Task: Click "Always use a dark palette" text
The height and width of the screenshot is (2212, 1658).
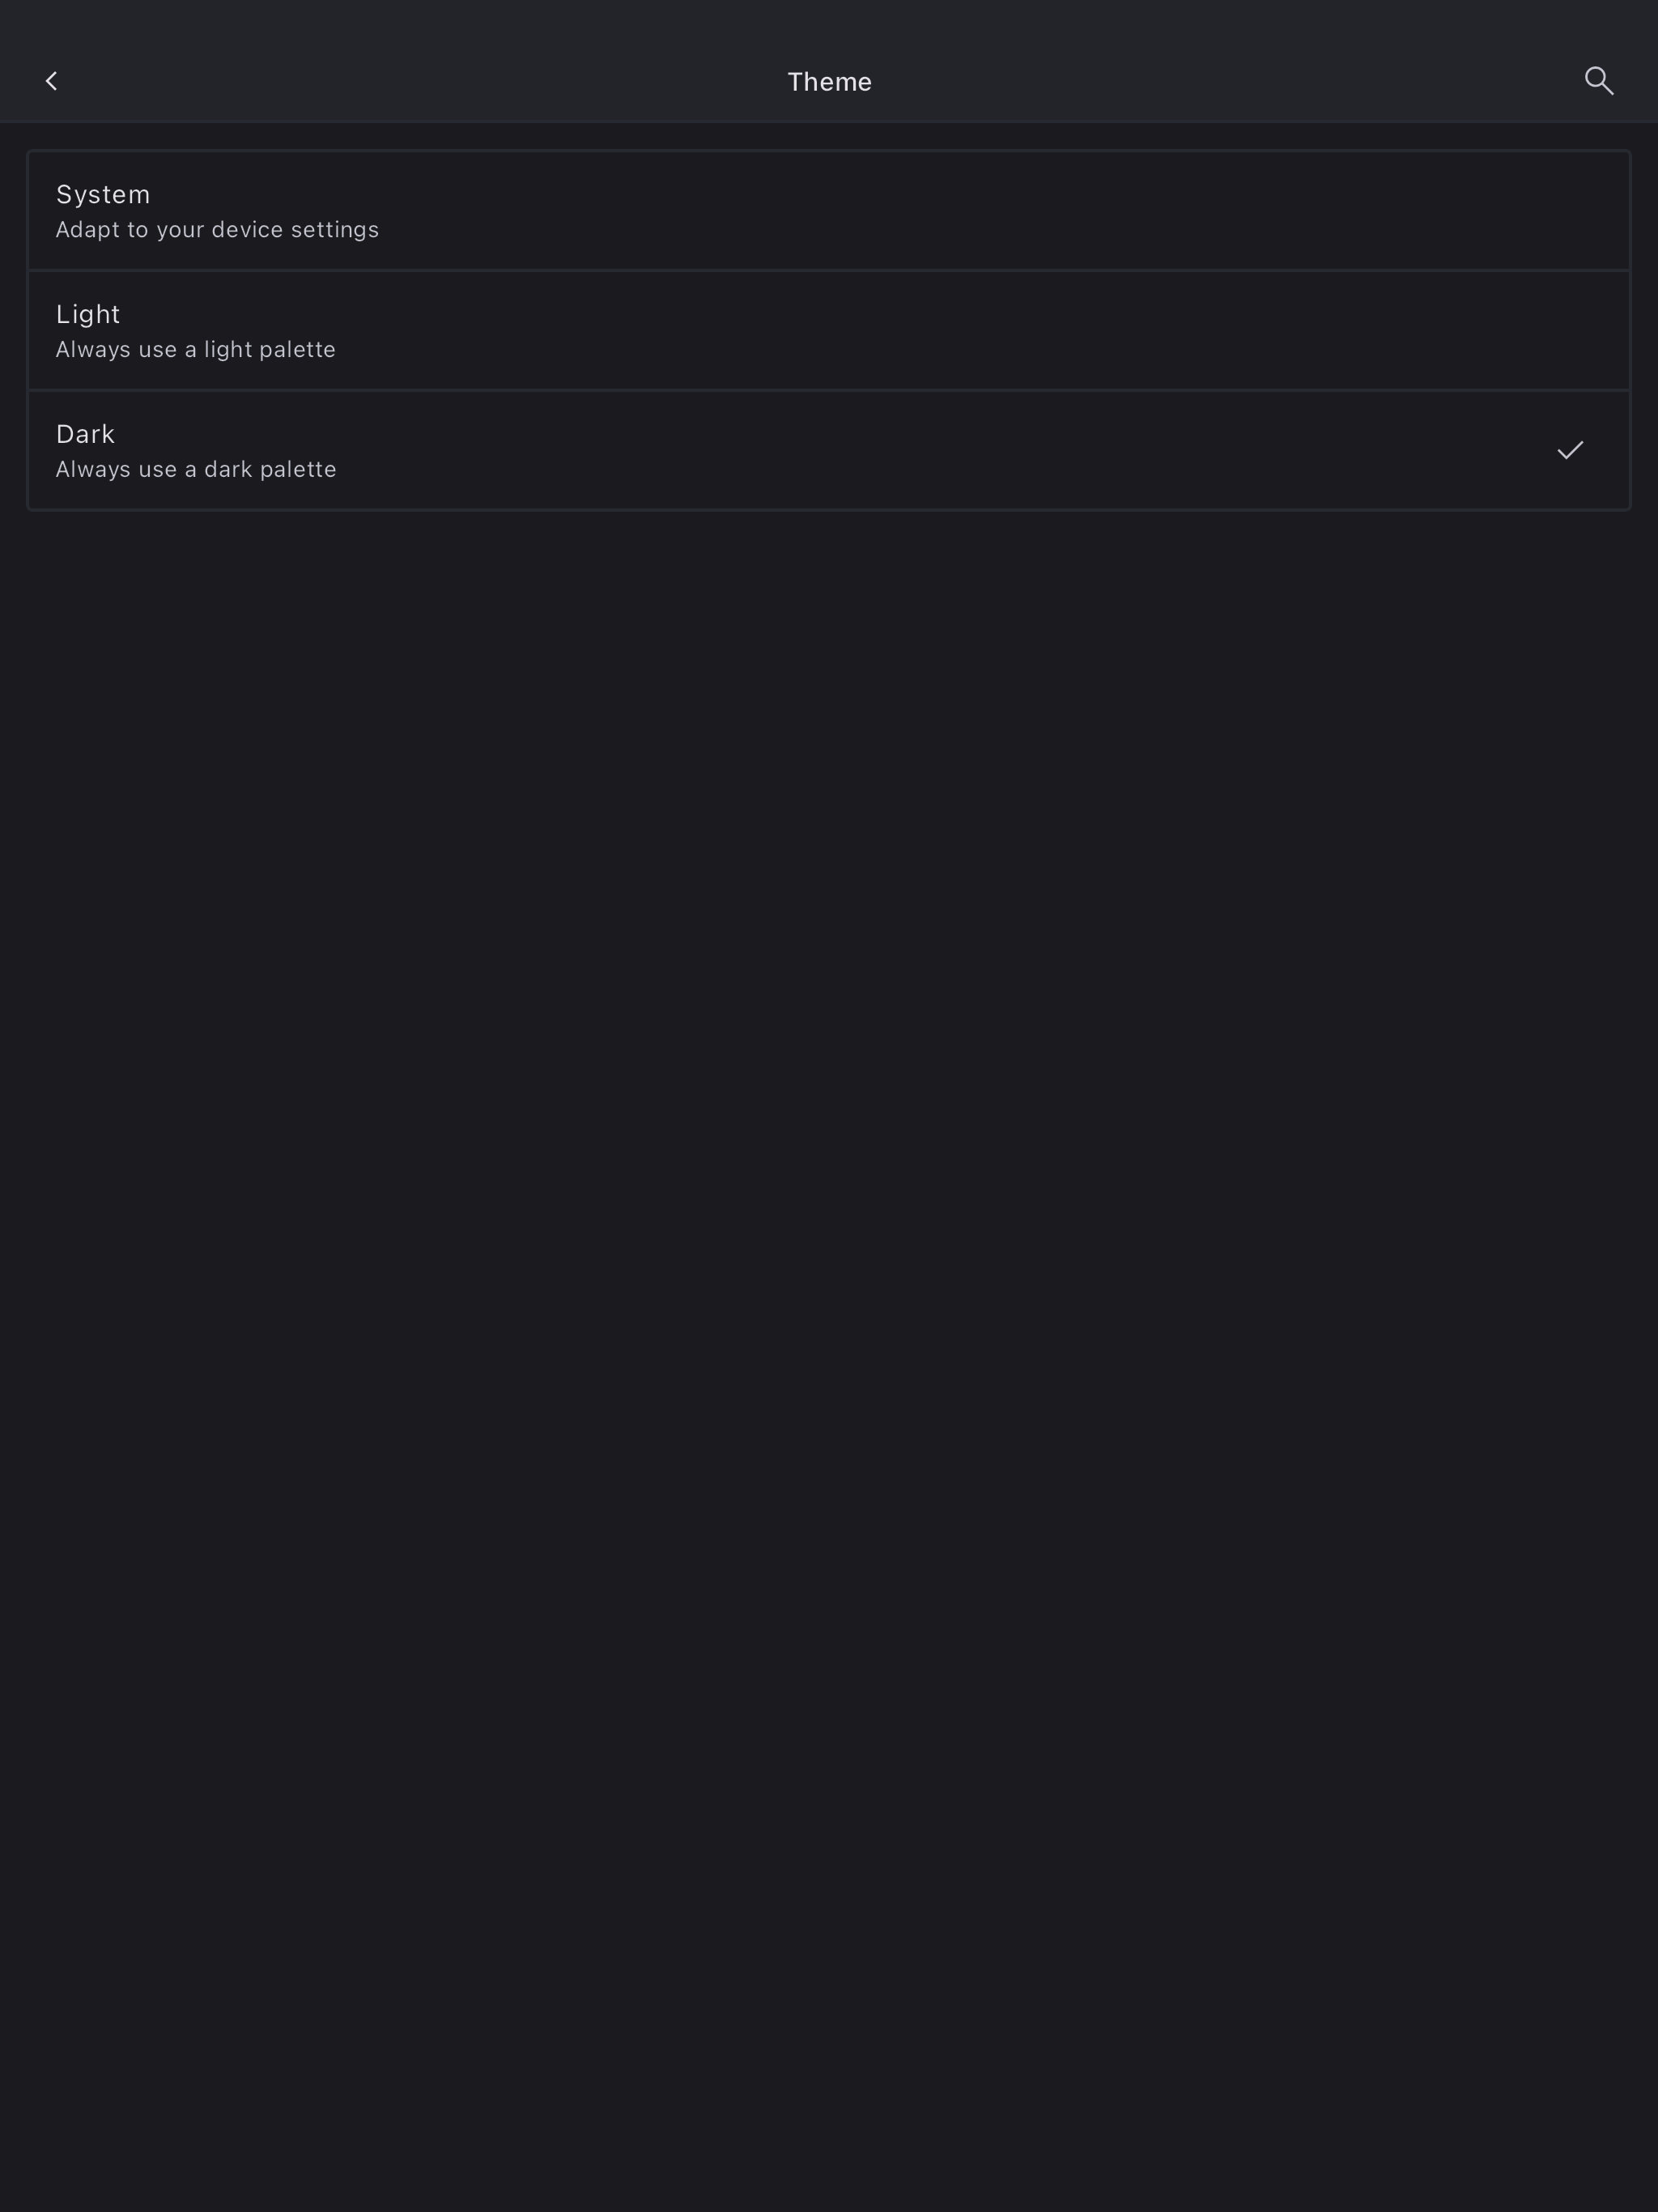Action: point(196,470)
